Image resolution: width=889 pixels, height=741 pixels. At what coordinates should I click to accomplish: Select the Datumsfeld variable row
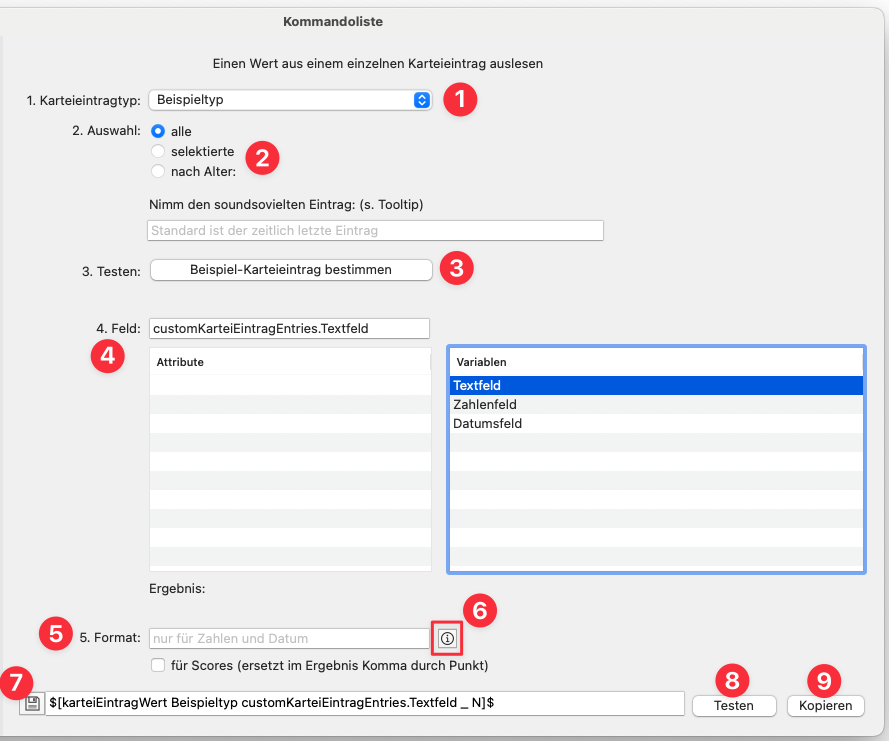coord(656,424)
